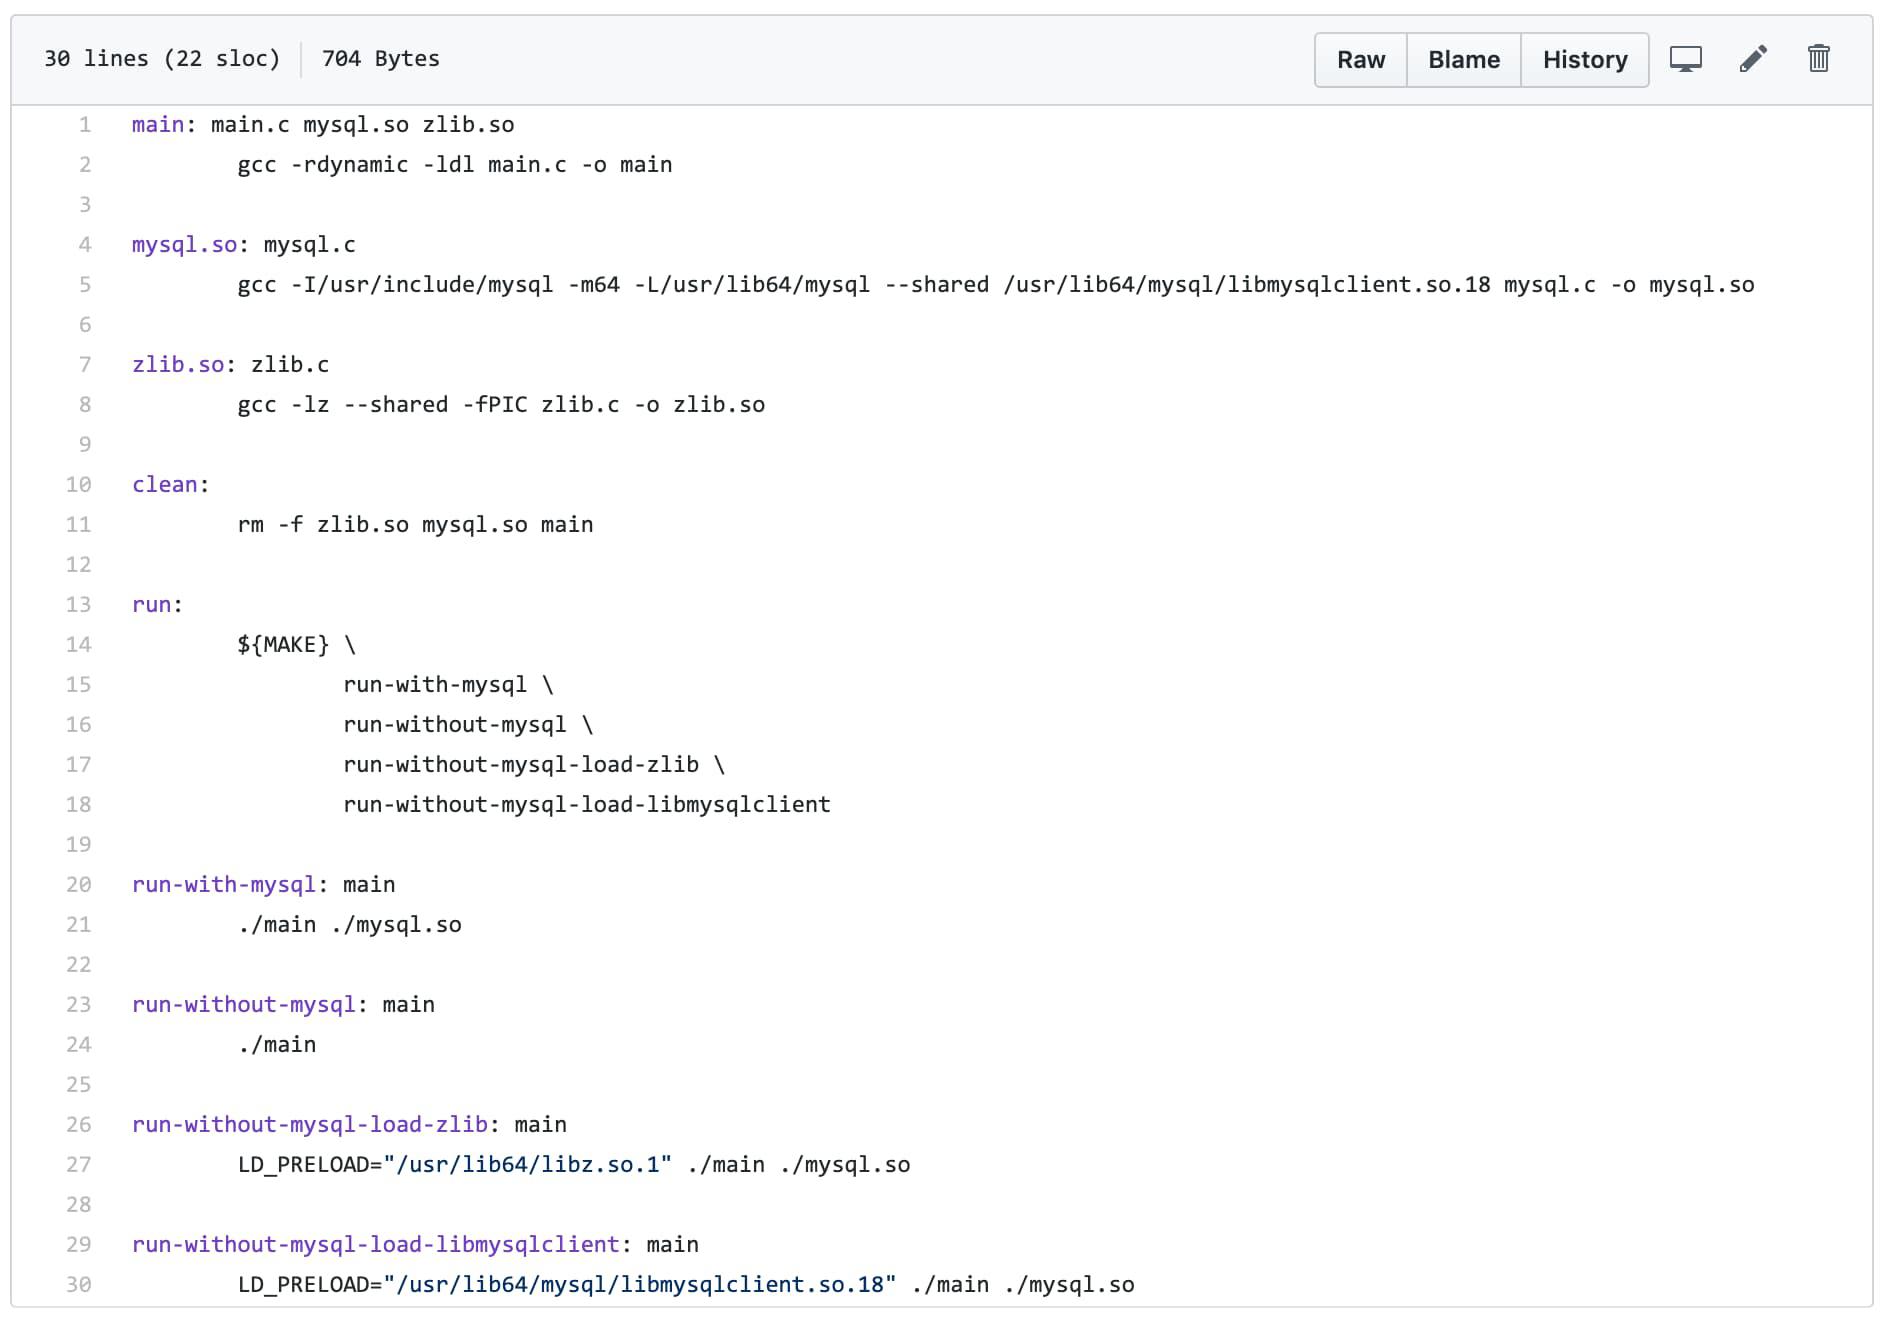Click the mysql.so target on line 4
The width and height of the screenshot is (1894, 1322).
(184, 245)
